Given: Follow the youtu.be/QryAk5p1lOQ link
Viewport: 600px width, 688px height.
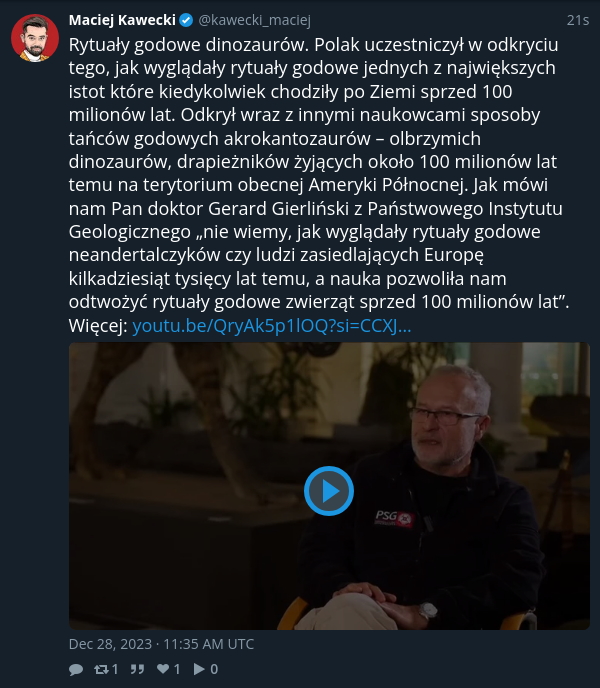Looking at the screenshot, I should [x=272, y=326].
